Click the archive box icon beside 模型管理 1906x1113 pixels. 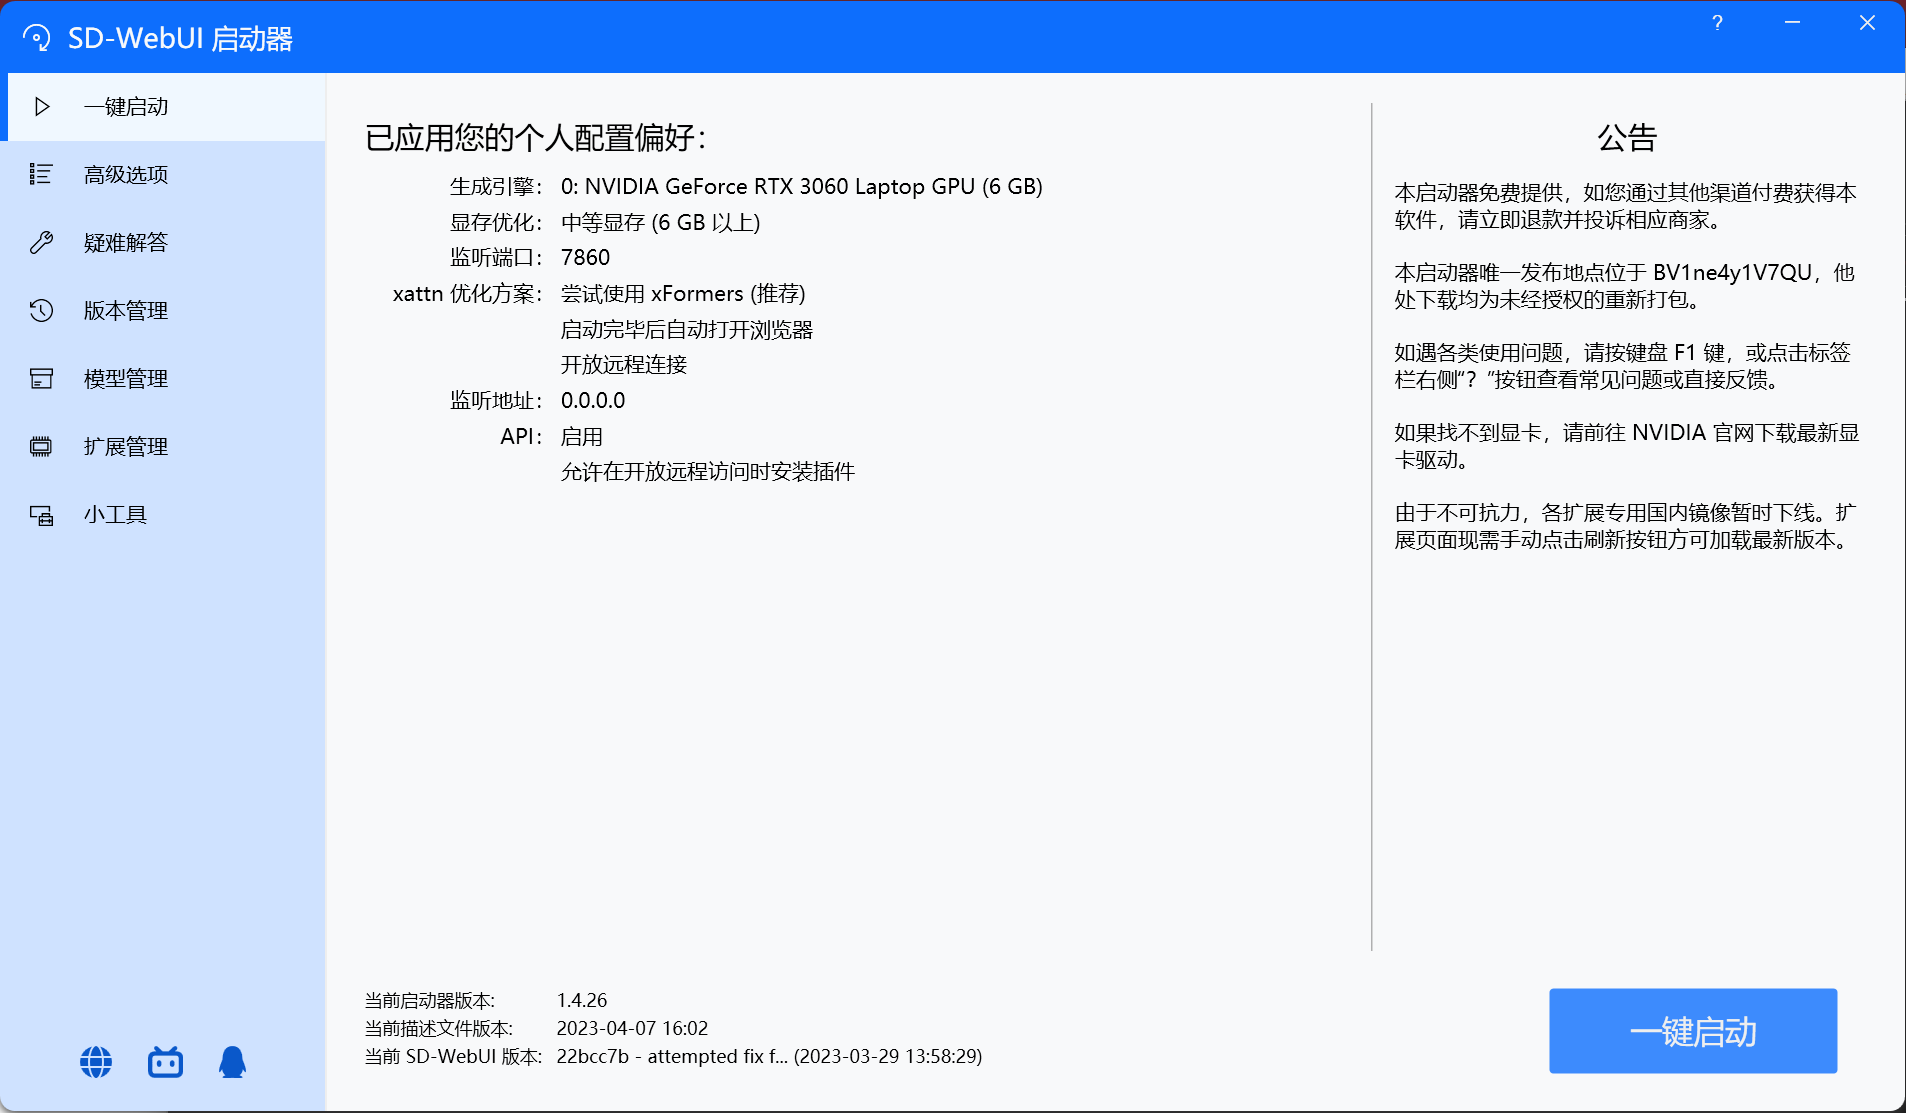(x=41, y=378)
